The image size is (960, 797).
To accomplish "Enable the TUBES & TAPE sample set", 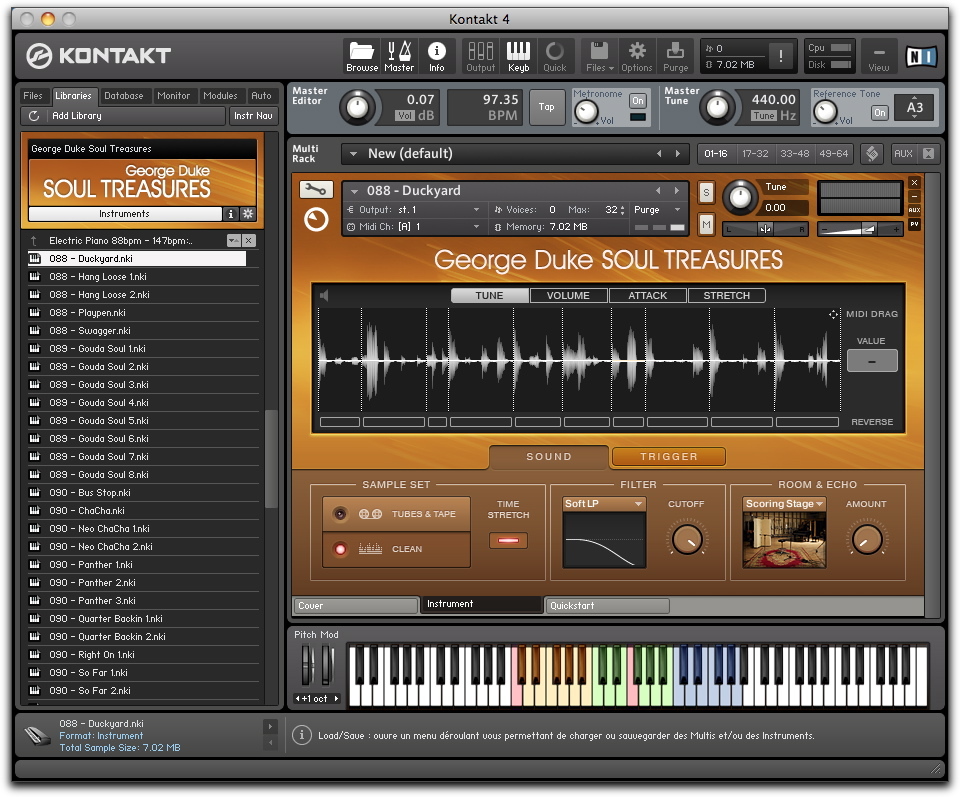I will [x=396, y=514].
